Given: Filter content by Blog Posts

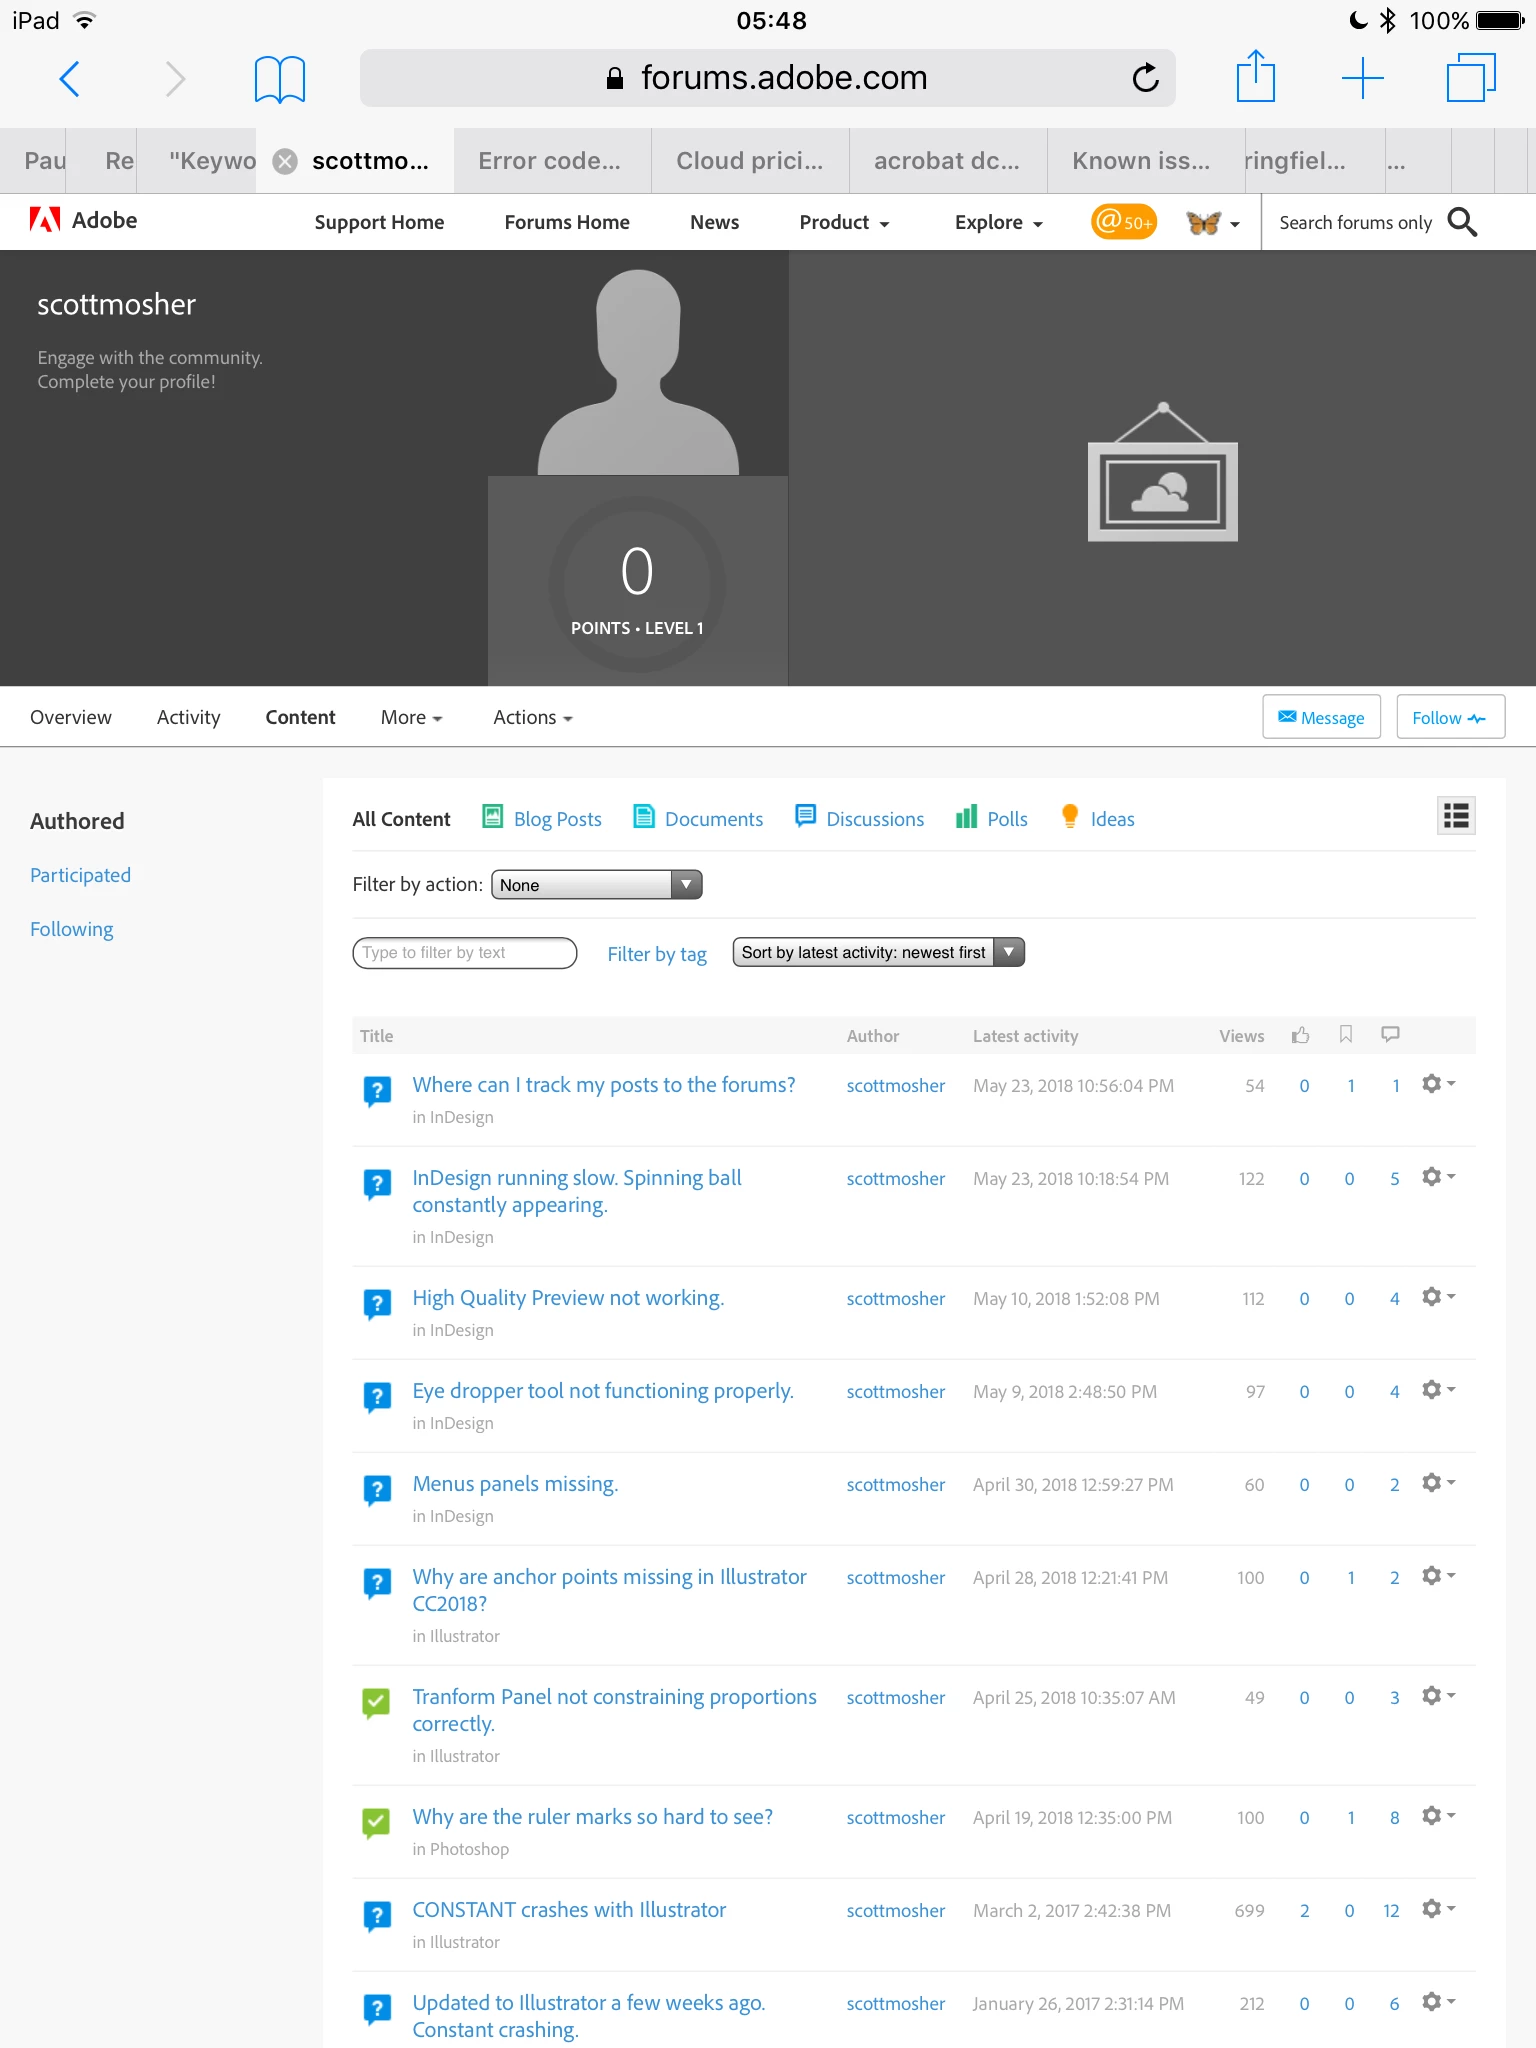Looking at the screenshot, I should click(542, 818).
